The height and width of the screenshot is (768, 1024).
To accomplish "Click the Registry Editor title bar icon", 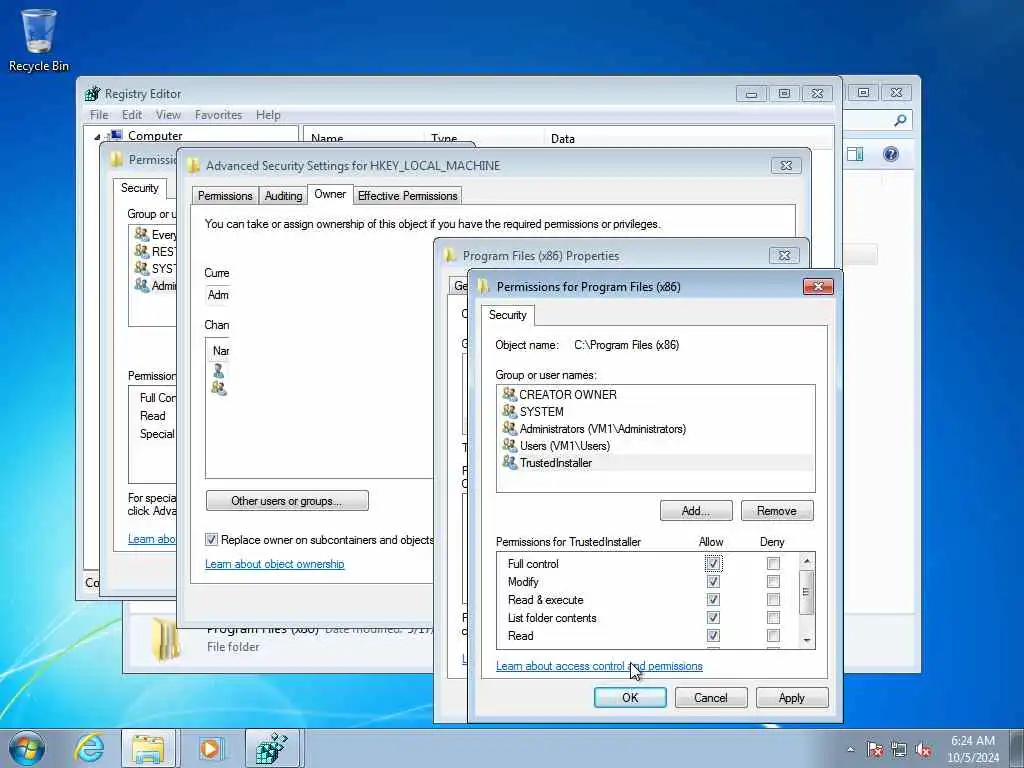I will point(93,93).
